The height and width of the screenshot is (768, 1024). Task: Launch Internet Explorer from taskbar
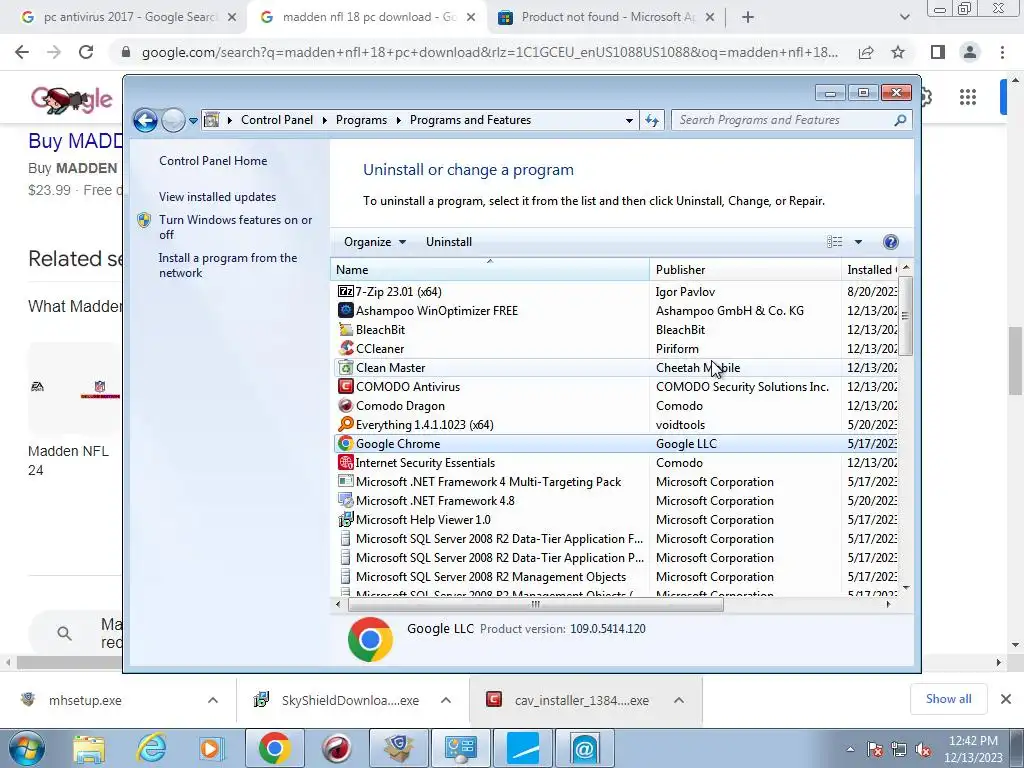[x=152, y=748]
